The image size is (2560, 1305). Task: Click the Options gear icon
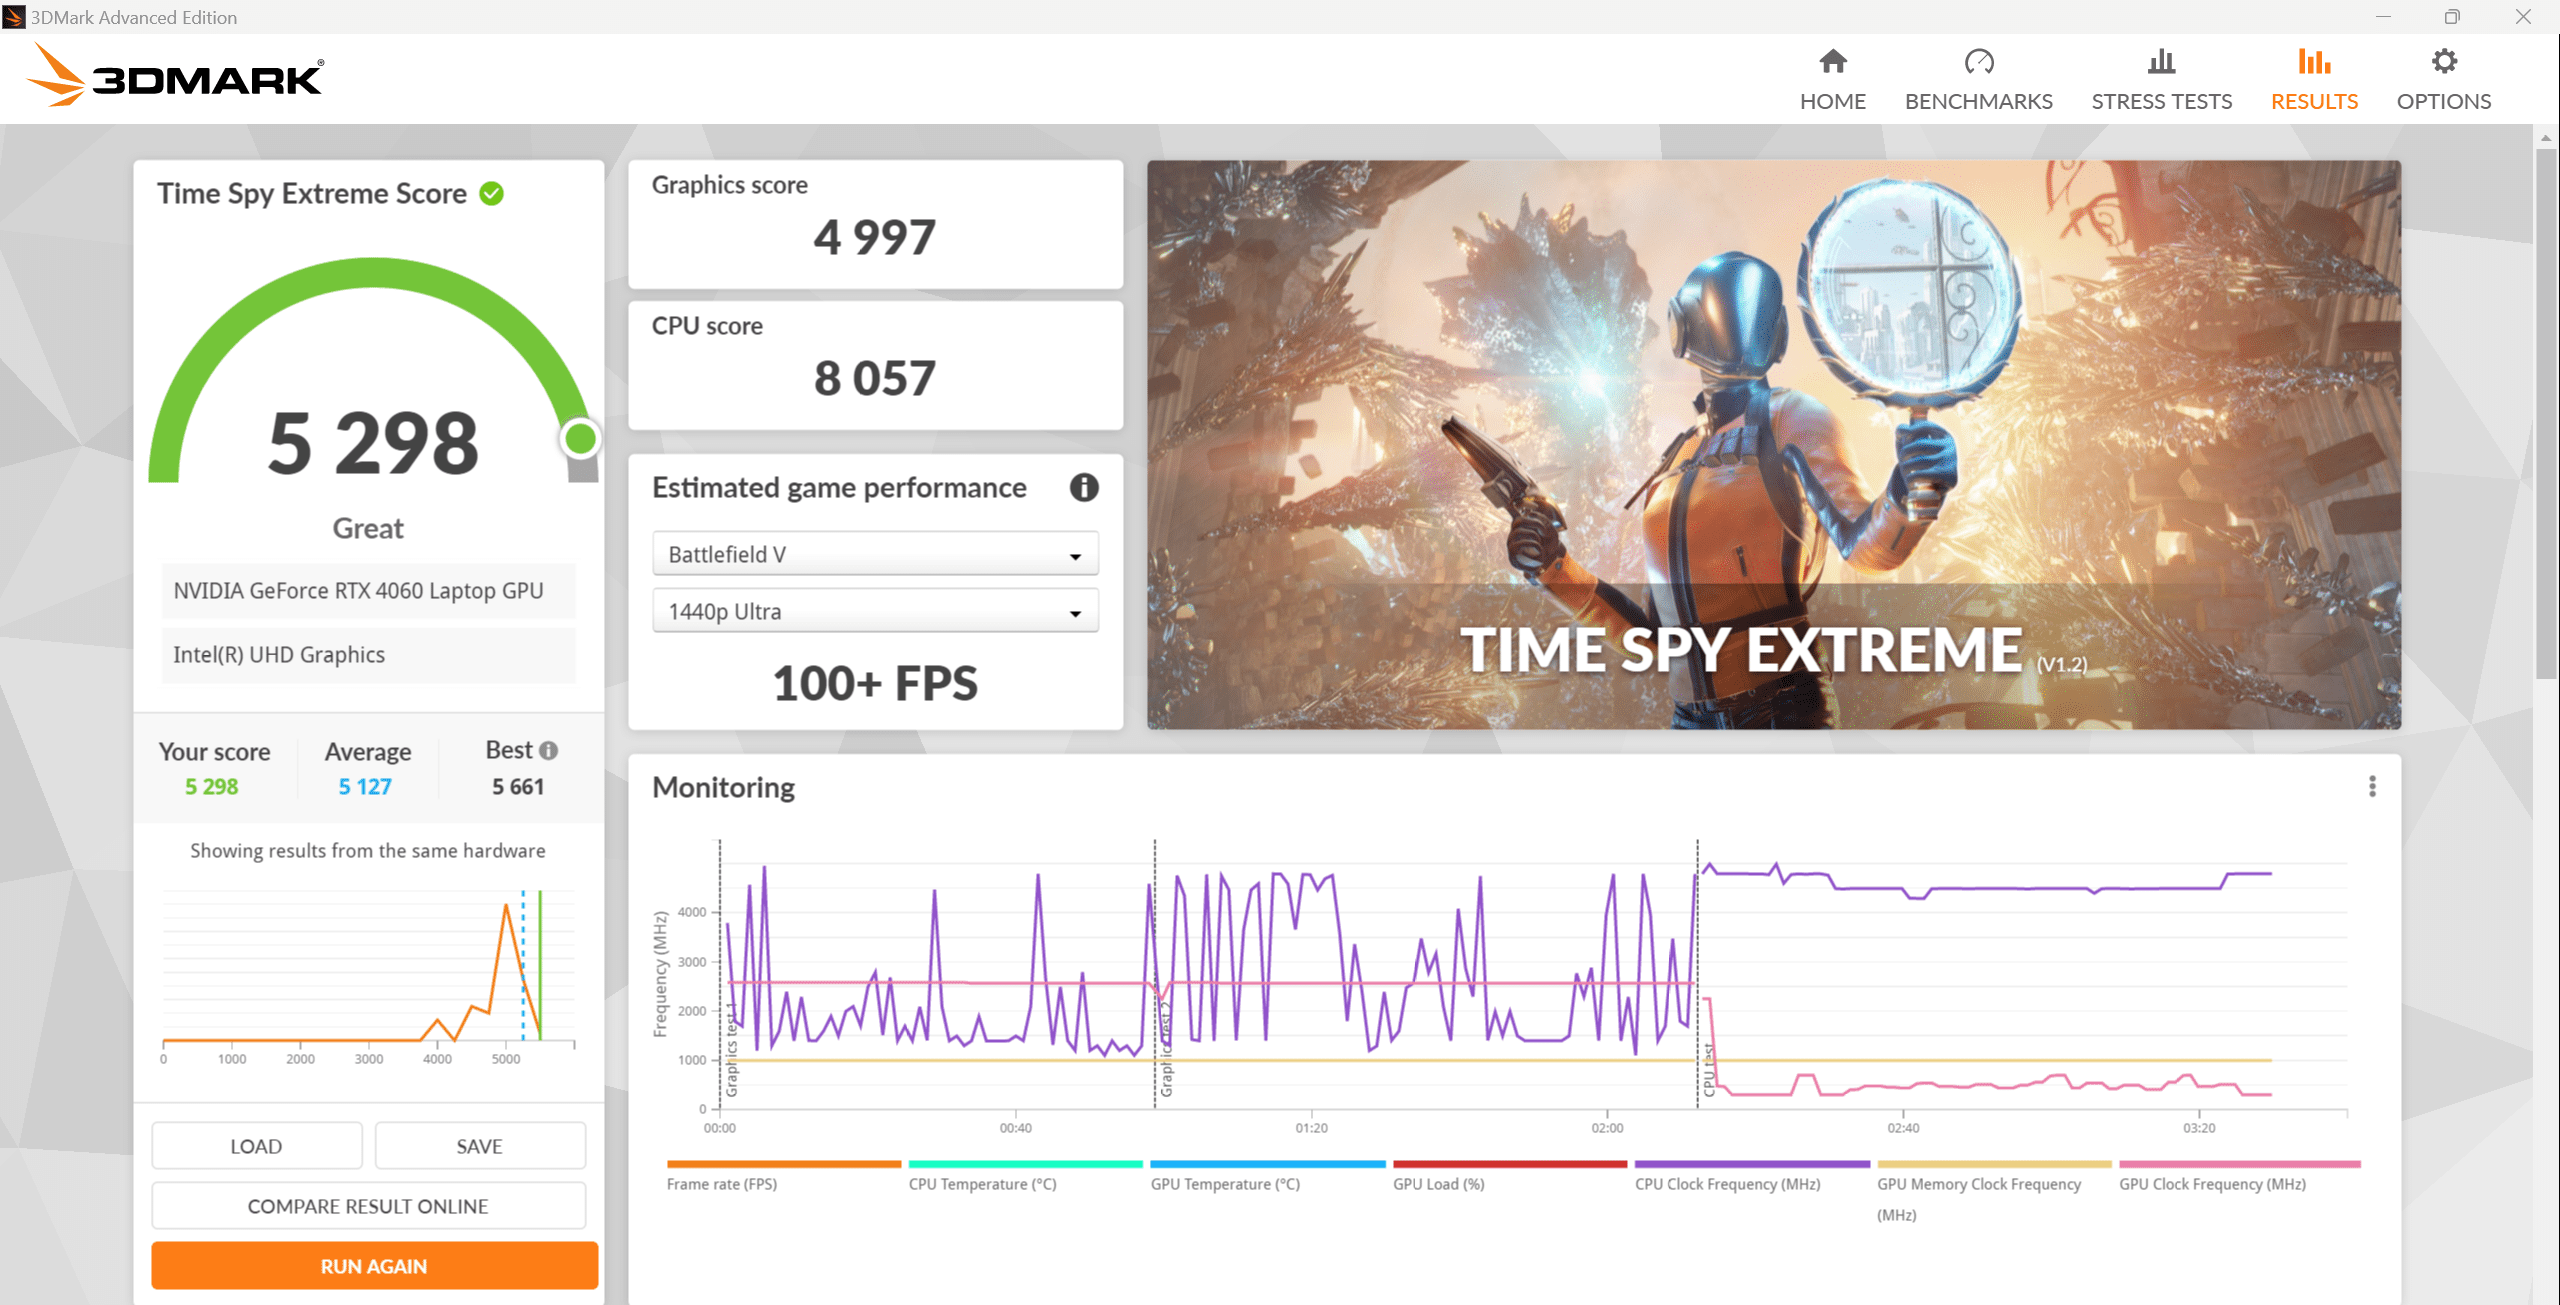pos(2443,62)
